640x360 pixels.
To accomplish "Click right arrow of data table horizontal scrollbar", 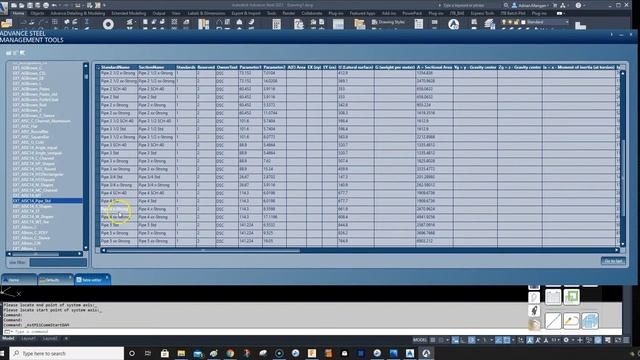I will click(x=617, y=250).
